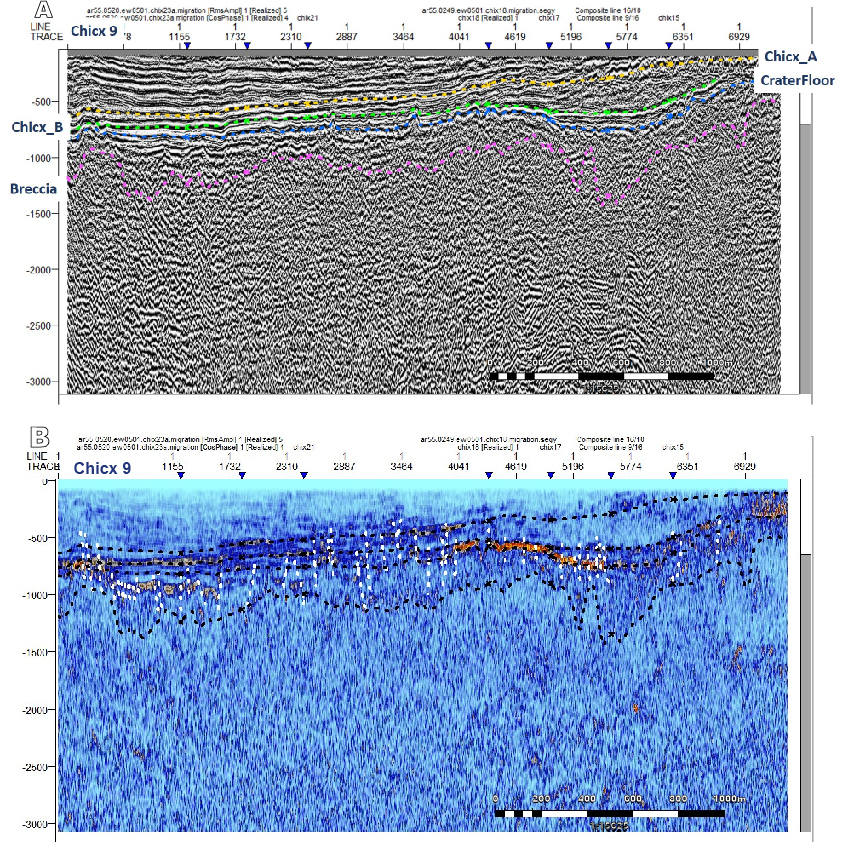Select the blue triangle marker near trace 5774 in panel B

tap(611, 476)
